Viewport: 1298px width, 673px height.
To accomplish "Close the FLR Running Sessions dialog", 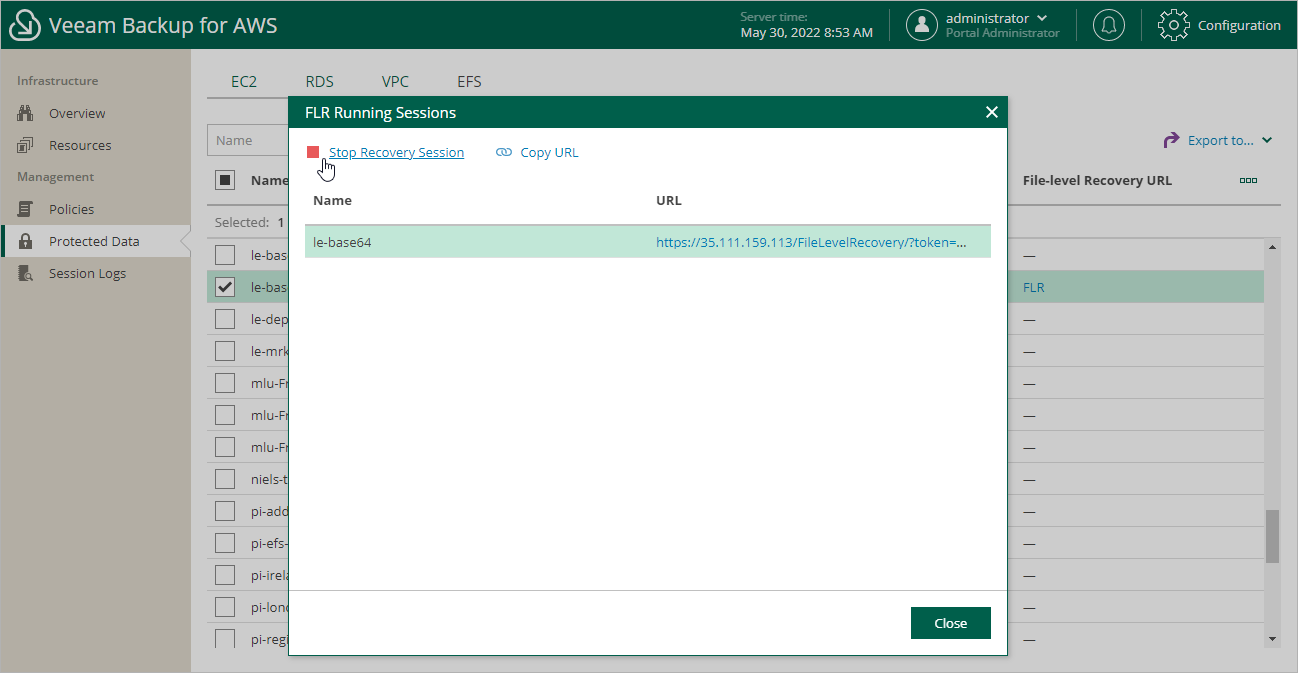I will (x=950, y=622).
